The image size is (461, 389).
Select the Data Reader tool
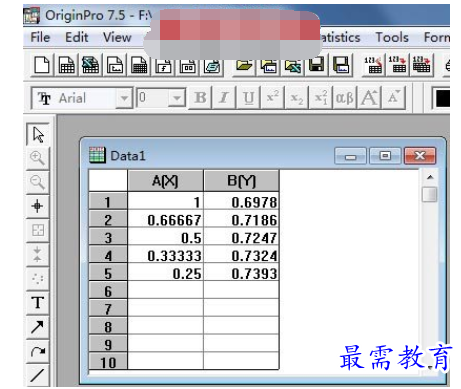coord(38,230)
